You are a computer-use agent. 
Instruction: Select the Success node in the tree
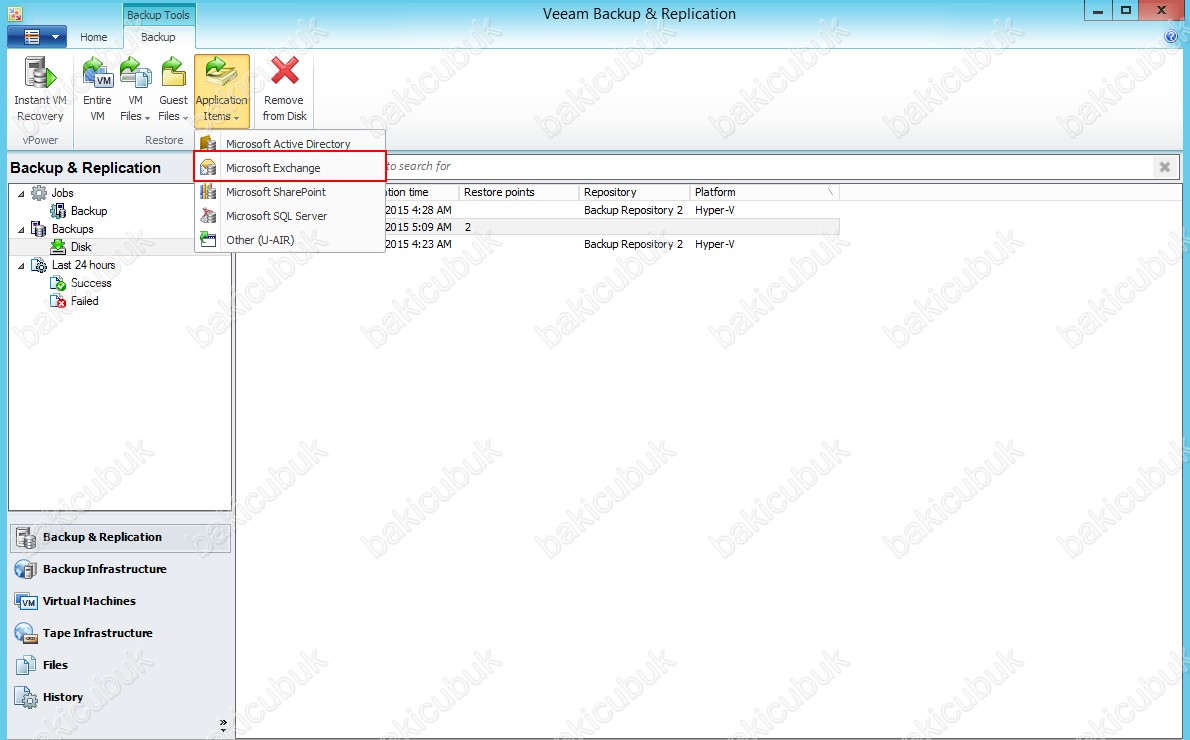coord(91,283)
